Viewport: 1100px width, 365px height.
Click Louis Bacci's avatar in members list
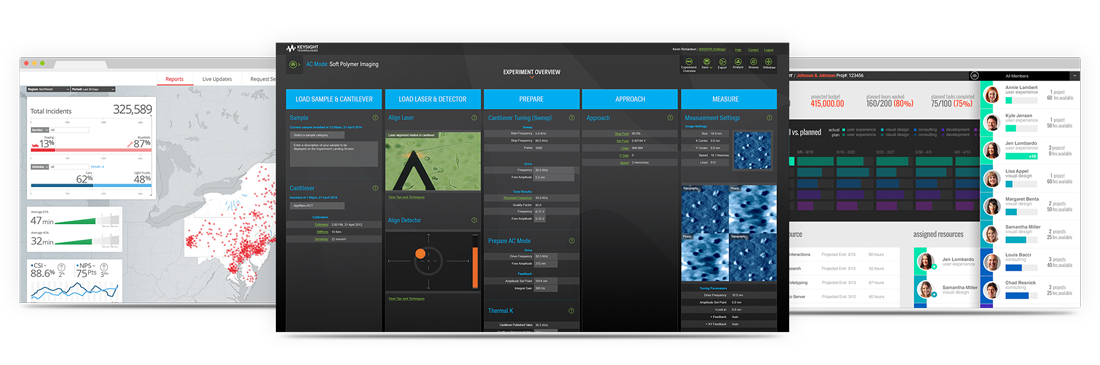(991, 262)
